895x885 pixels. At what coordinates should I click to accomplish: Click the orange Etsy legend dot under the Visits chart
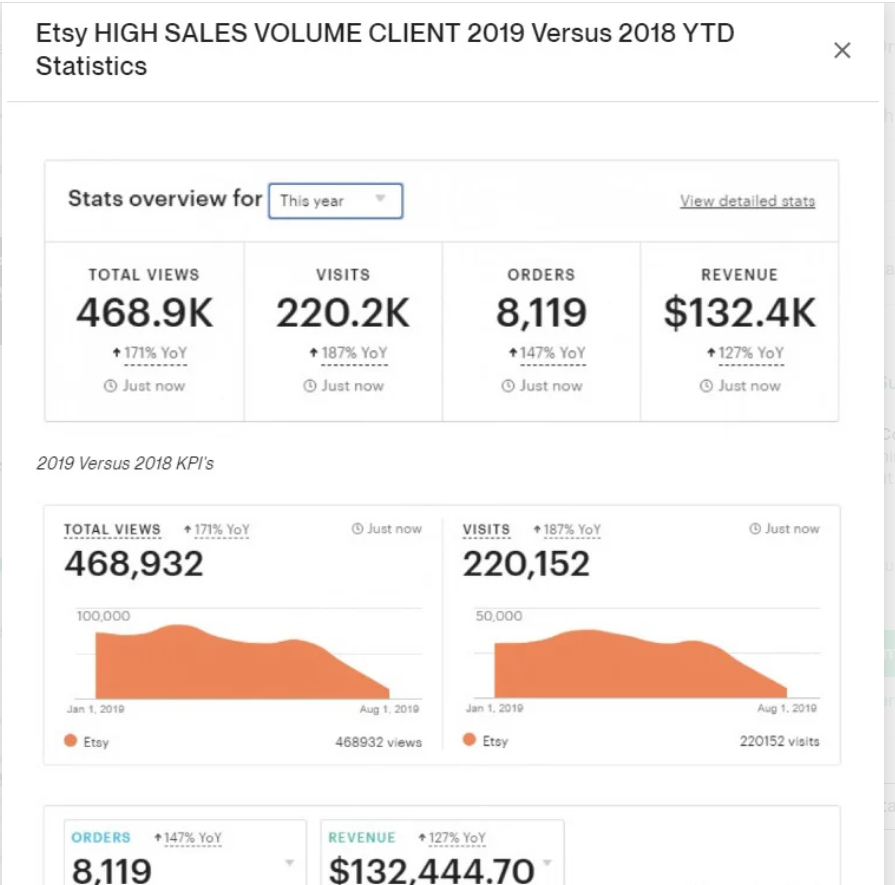pyautogui.click(x=469, y=741)
